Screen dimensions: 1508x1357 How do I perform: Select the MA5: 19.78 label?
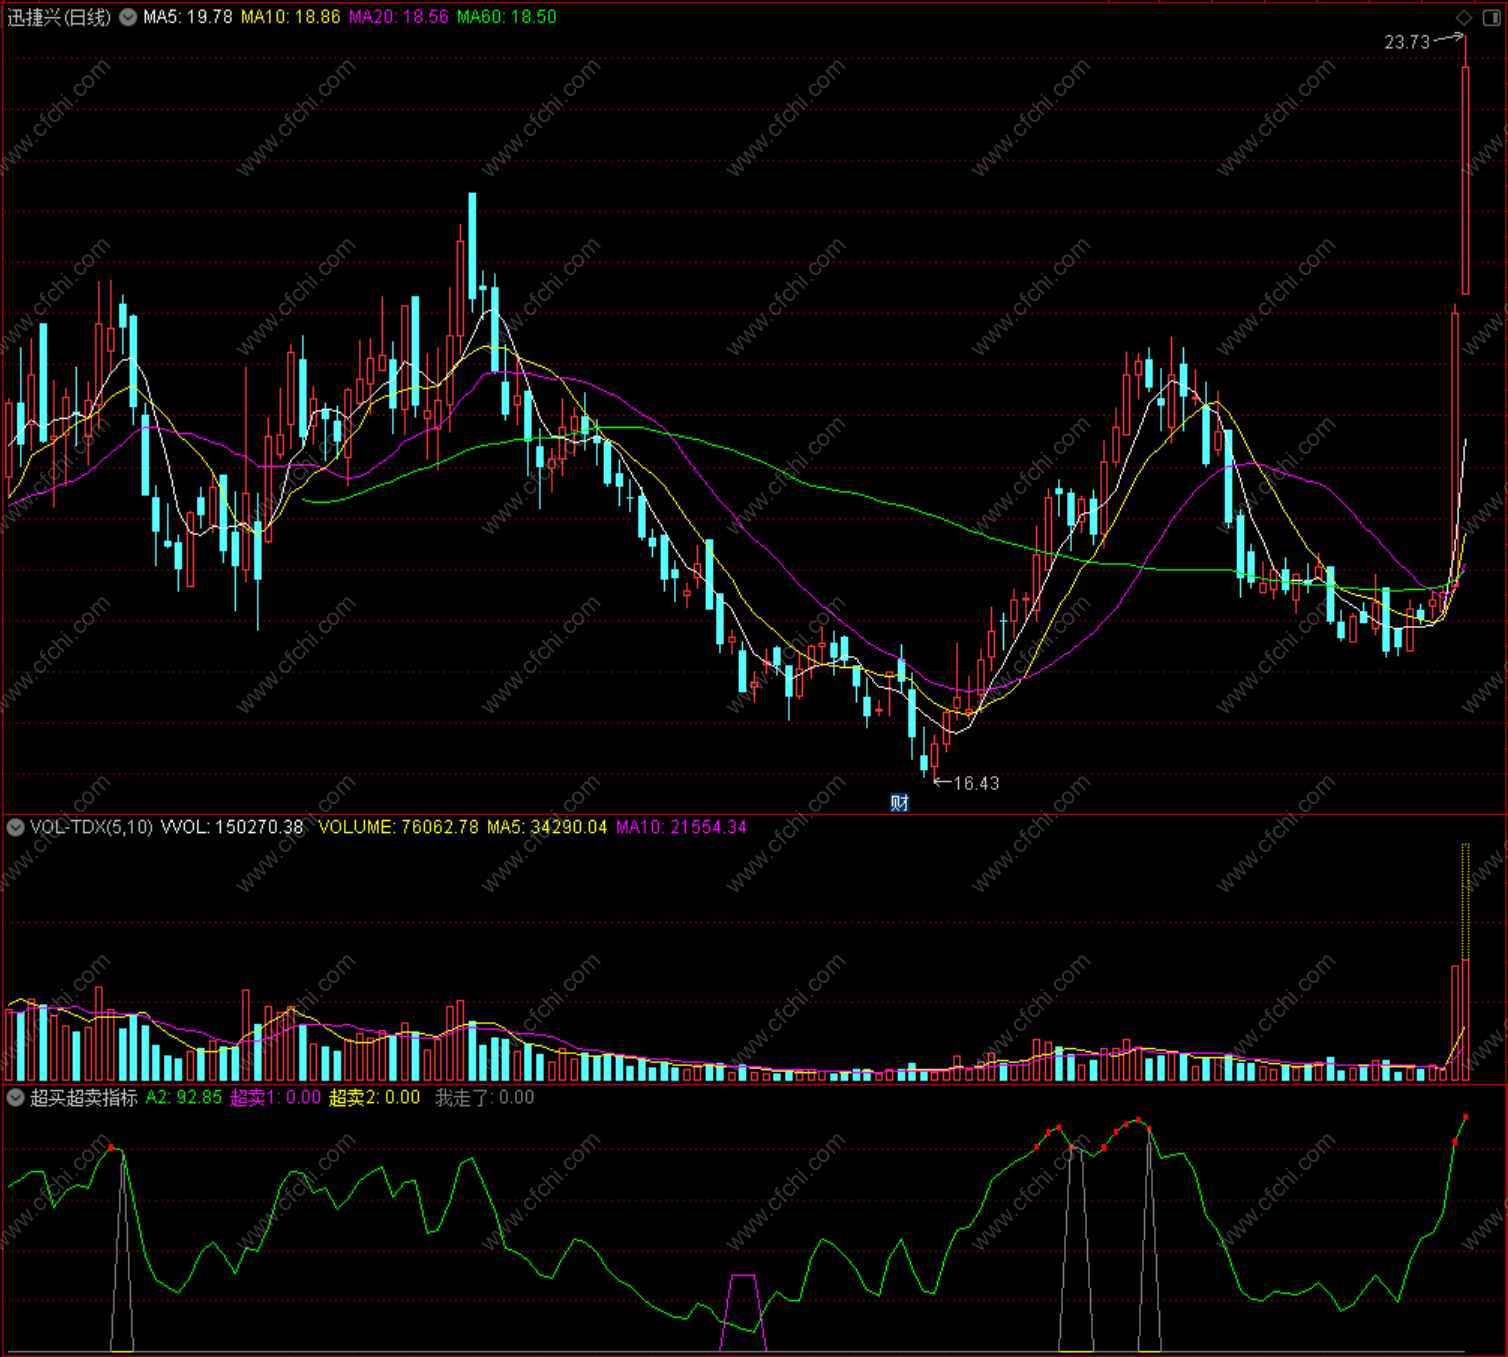click(188, 17)
